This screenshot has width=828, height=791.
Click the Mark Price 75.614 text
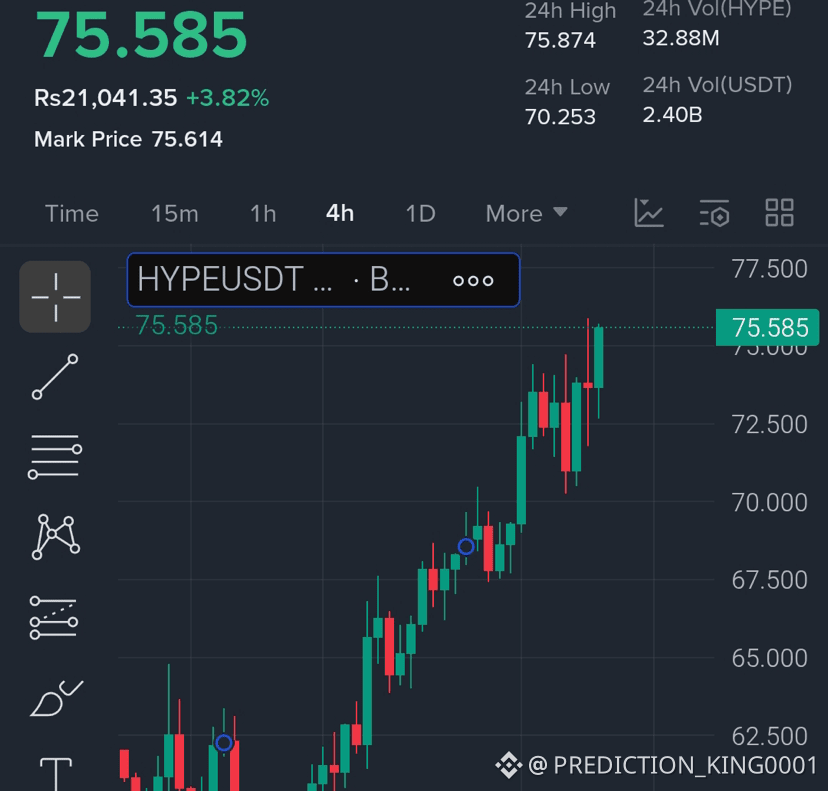click(x=128, y=139)
